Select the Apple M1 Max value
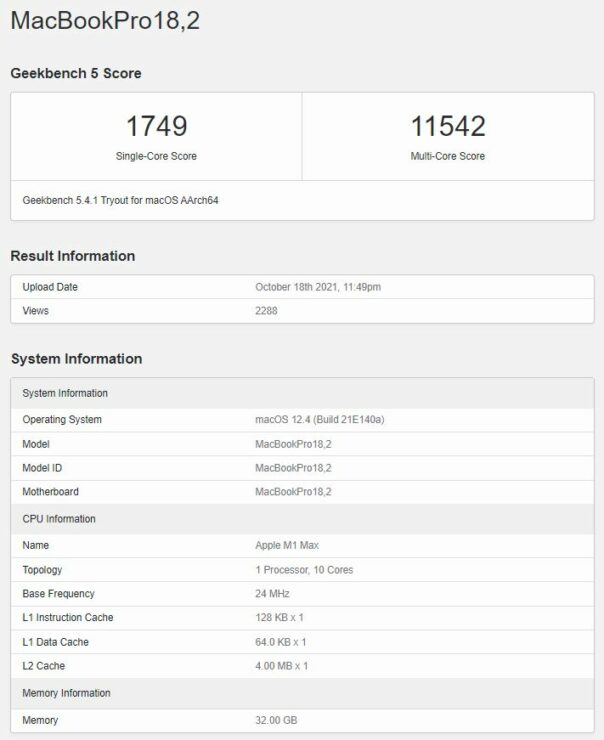The image size is (604, 740). pos(287,545)
